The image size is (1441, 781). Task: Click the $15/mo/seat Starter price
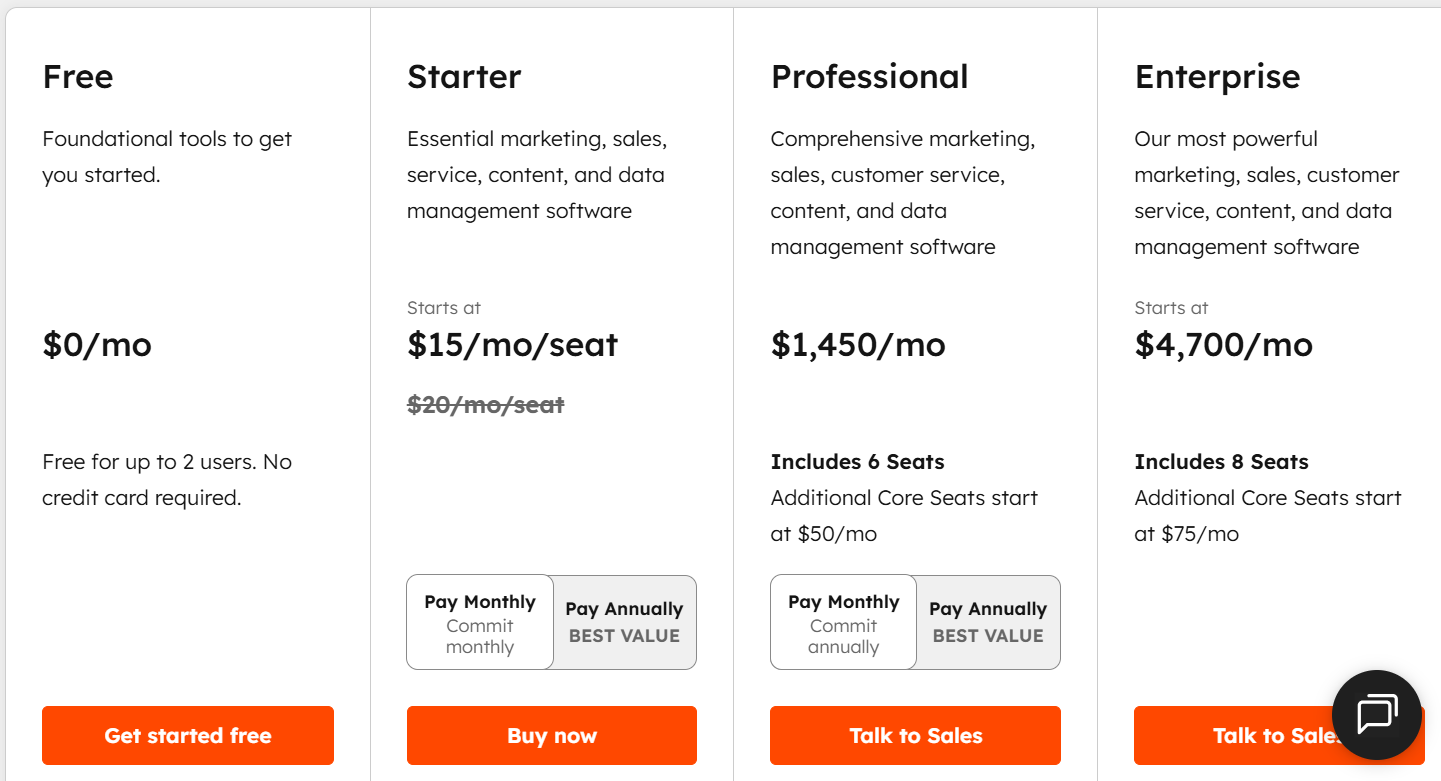point(512,345)
